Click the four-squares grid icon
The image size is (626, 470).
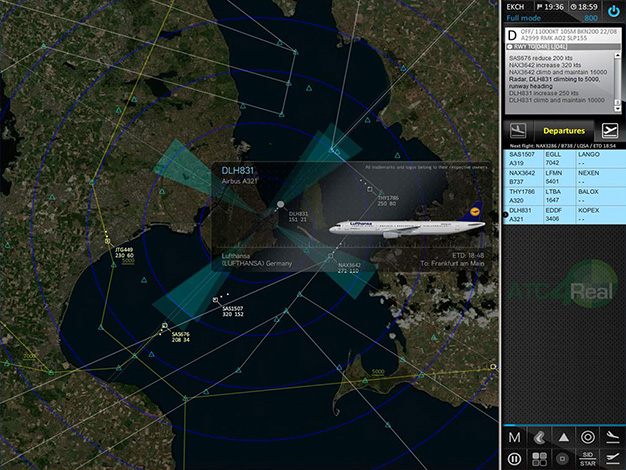538,459
